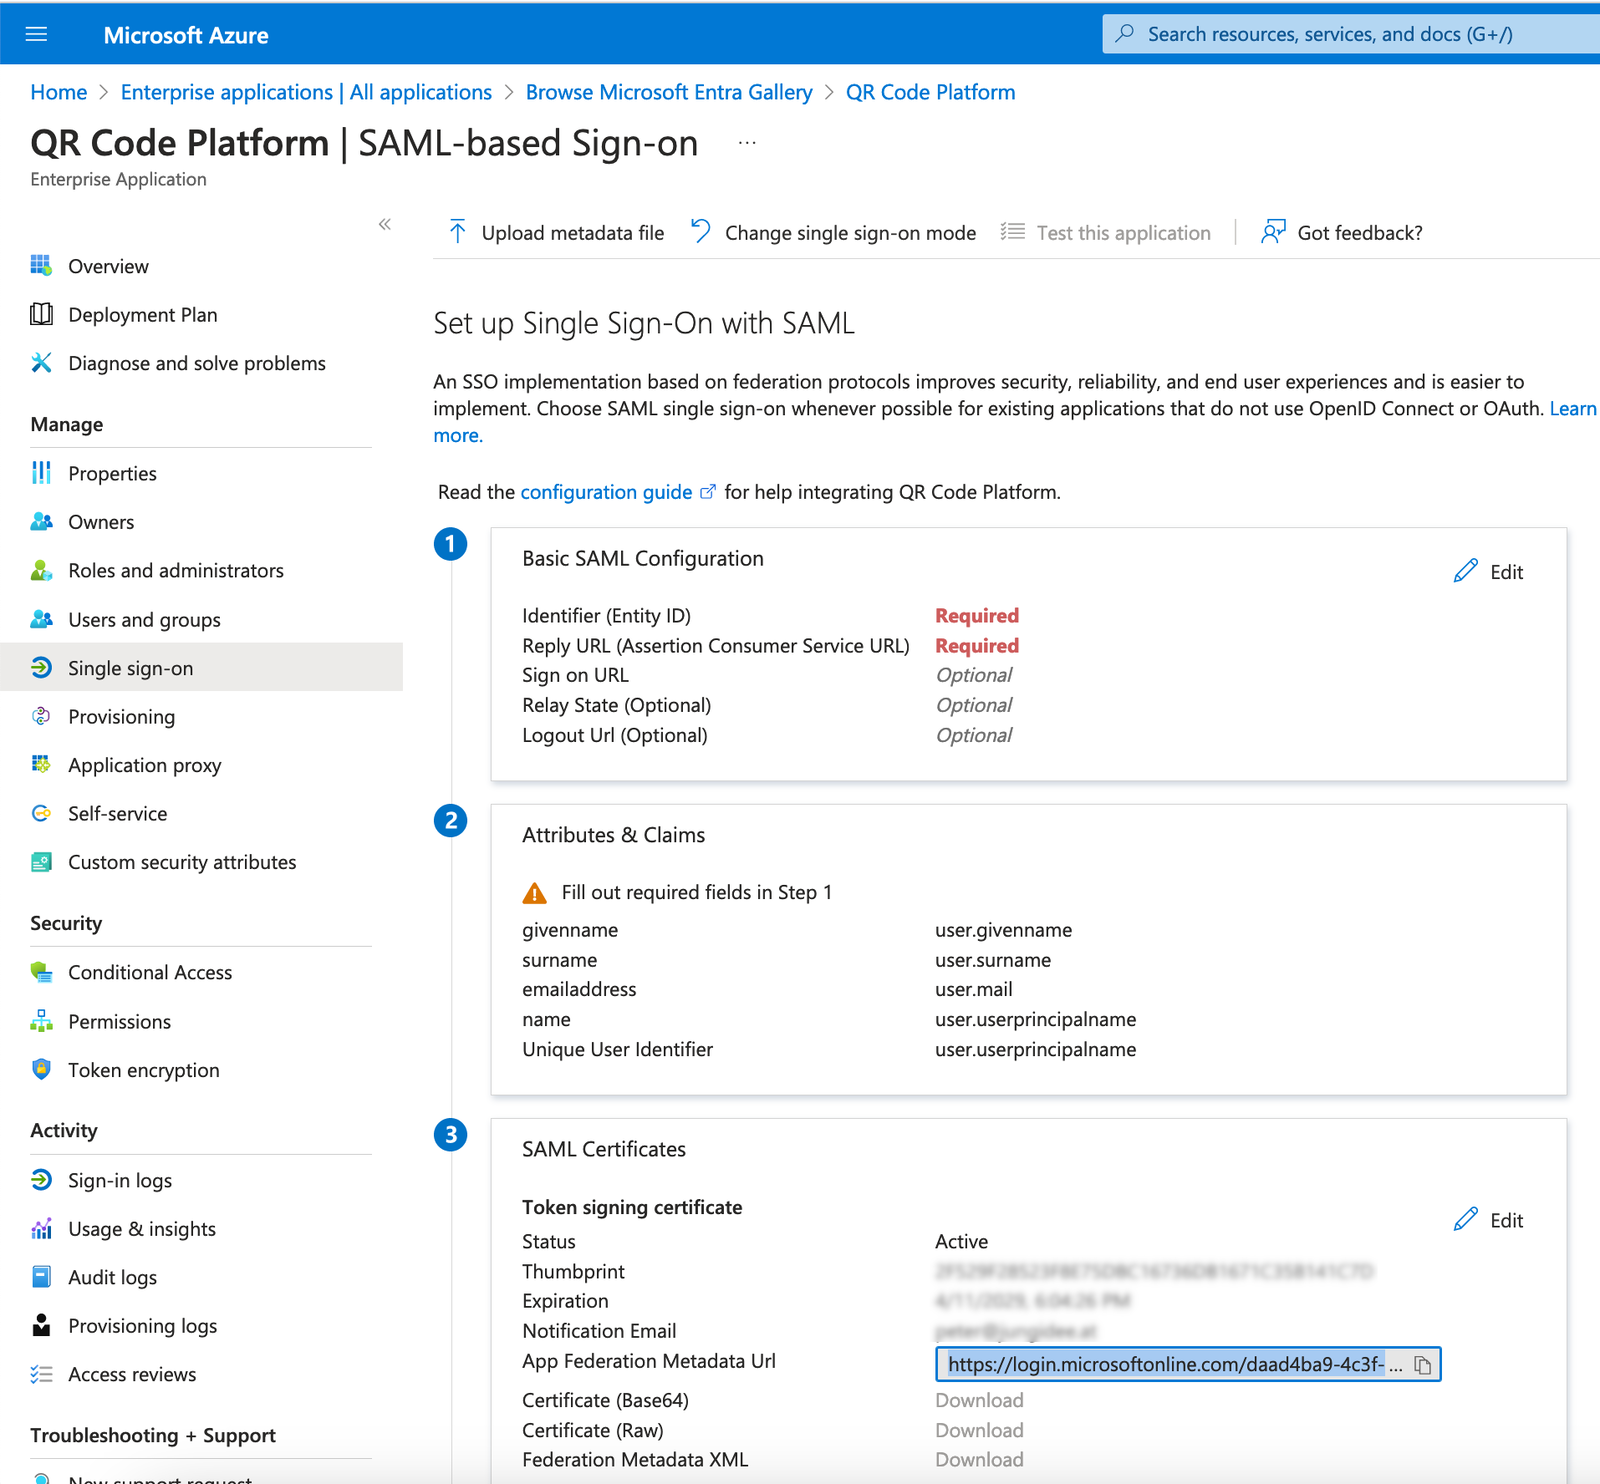The image size is (1600, 1484).
Task: Click the Roles and administrators icon
Action: click(x=41, y=570)
